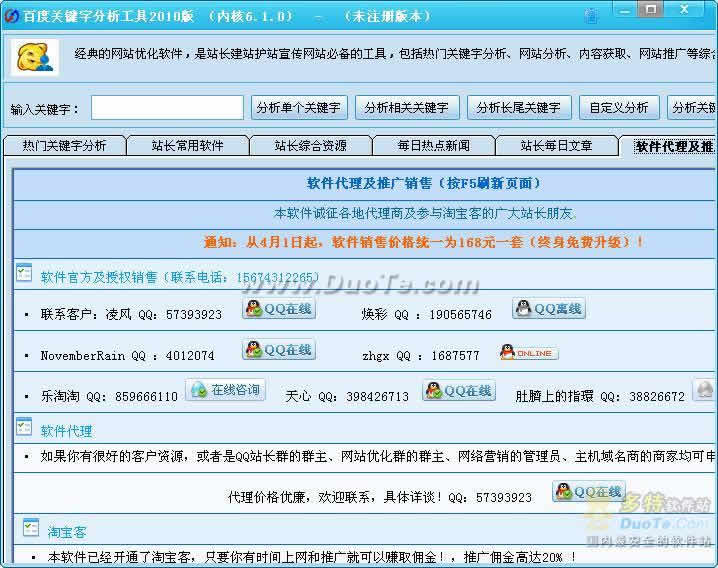
Task: Click the text 焕彩 QQ: 190565746
Action: click(x=427, y=314)
